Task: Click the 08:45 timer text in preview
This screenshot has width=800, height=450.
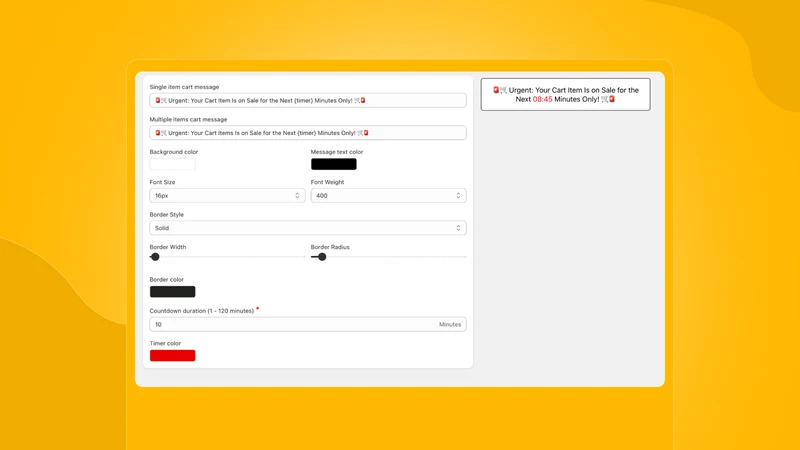Action: (x=542, y=99)
